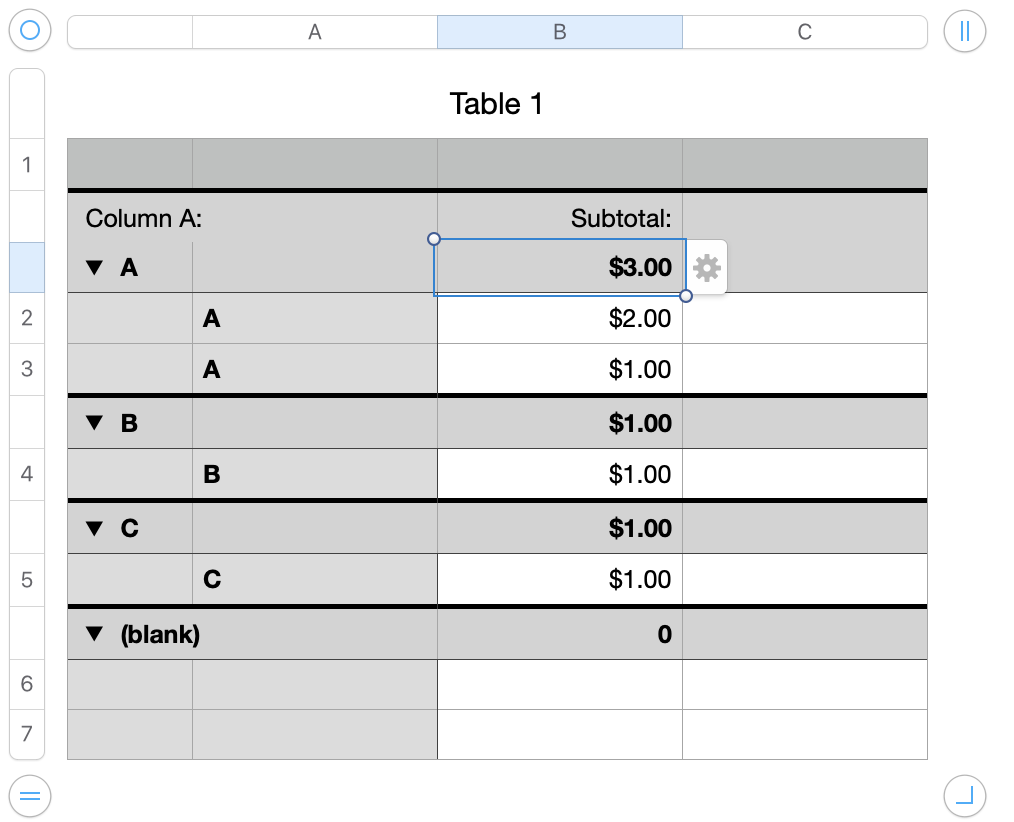Select column C header tab
This screenshot has width=1014, height=822.
click(x=804, y=32)
